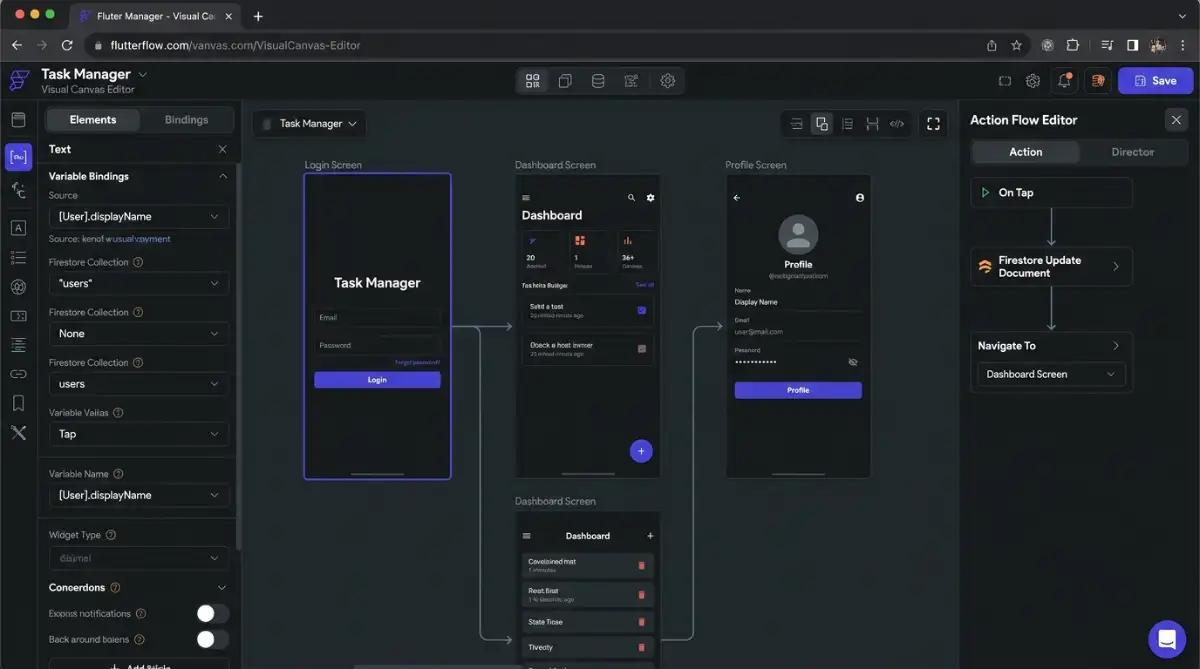Open the chat support bubble icon
Screen dimensions: 1200x669
click(x=1166, y=638)
